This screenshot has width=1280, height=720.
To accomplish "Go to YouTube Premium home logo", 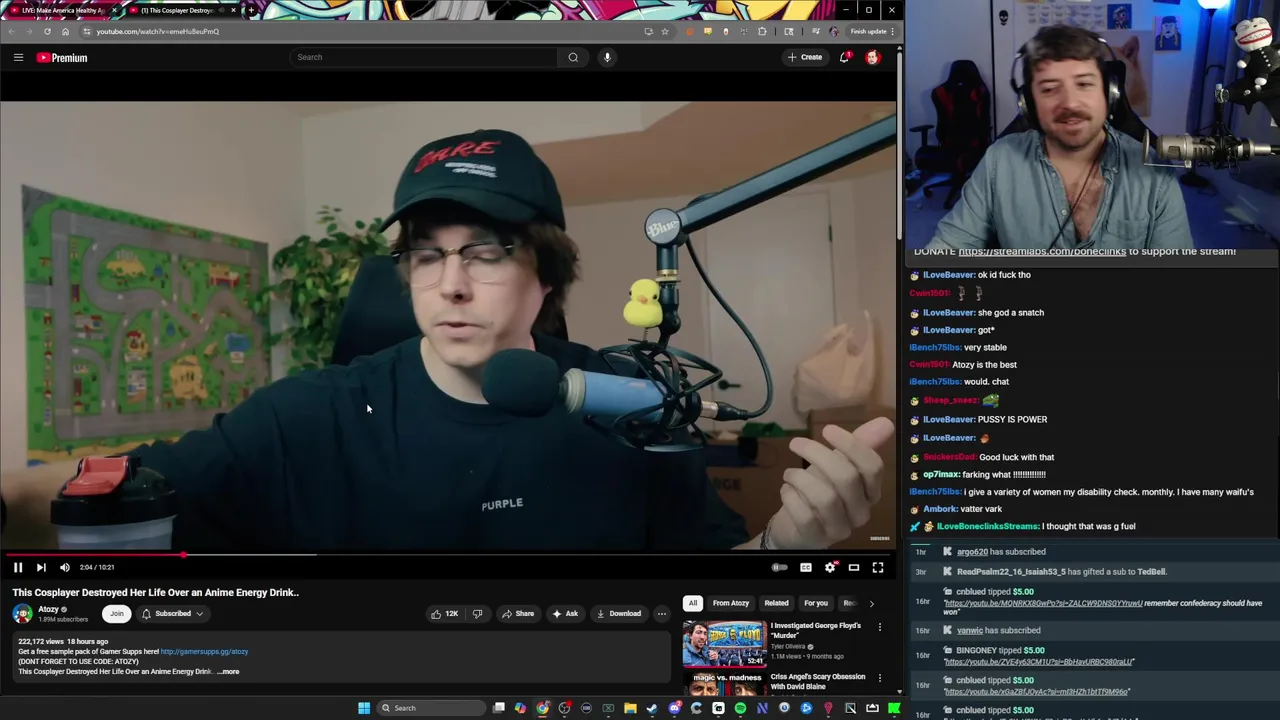I will coord(62,57).
